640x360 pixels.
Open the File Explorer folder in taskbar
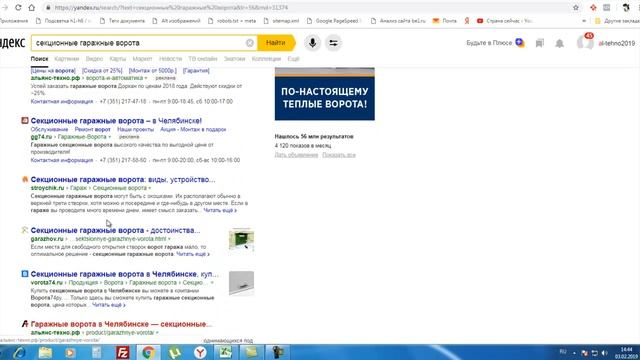click(45, 352)
